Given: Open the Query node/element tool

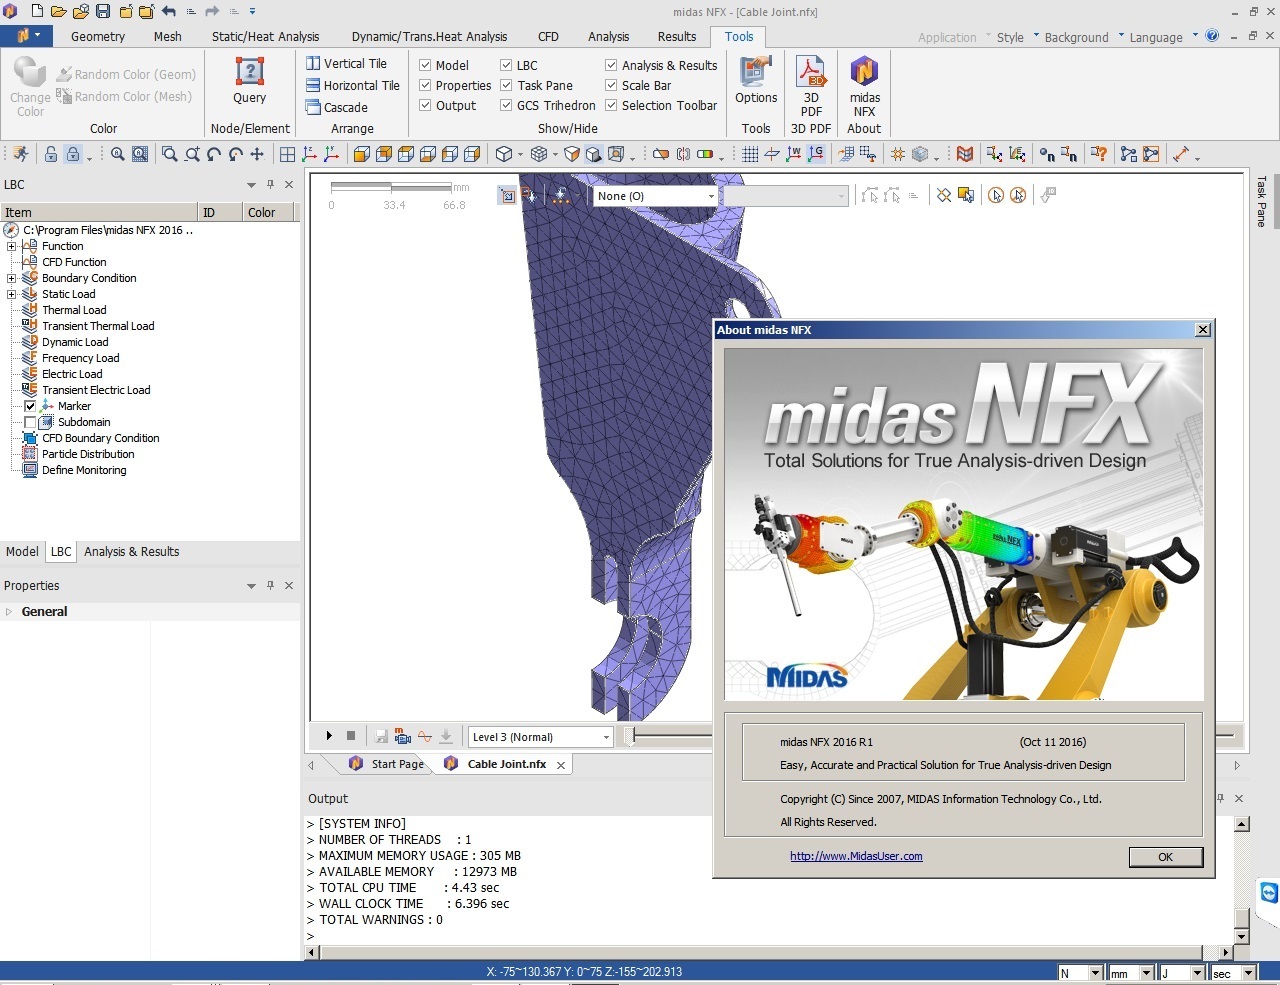Looking at the screenshot, I should click(249, 80).
